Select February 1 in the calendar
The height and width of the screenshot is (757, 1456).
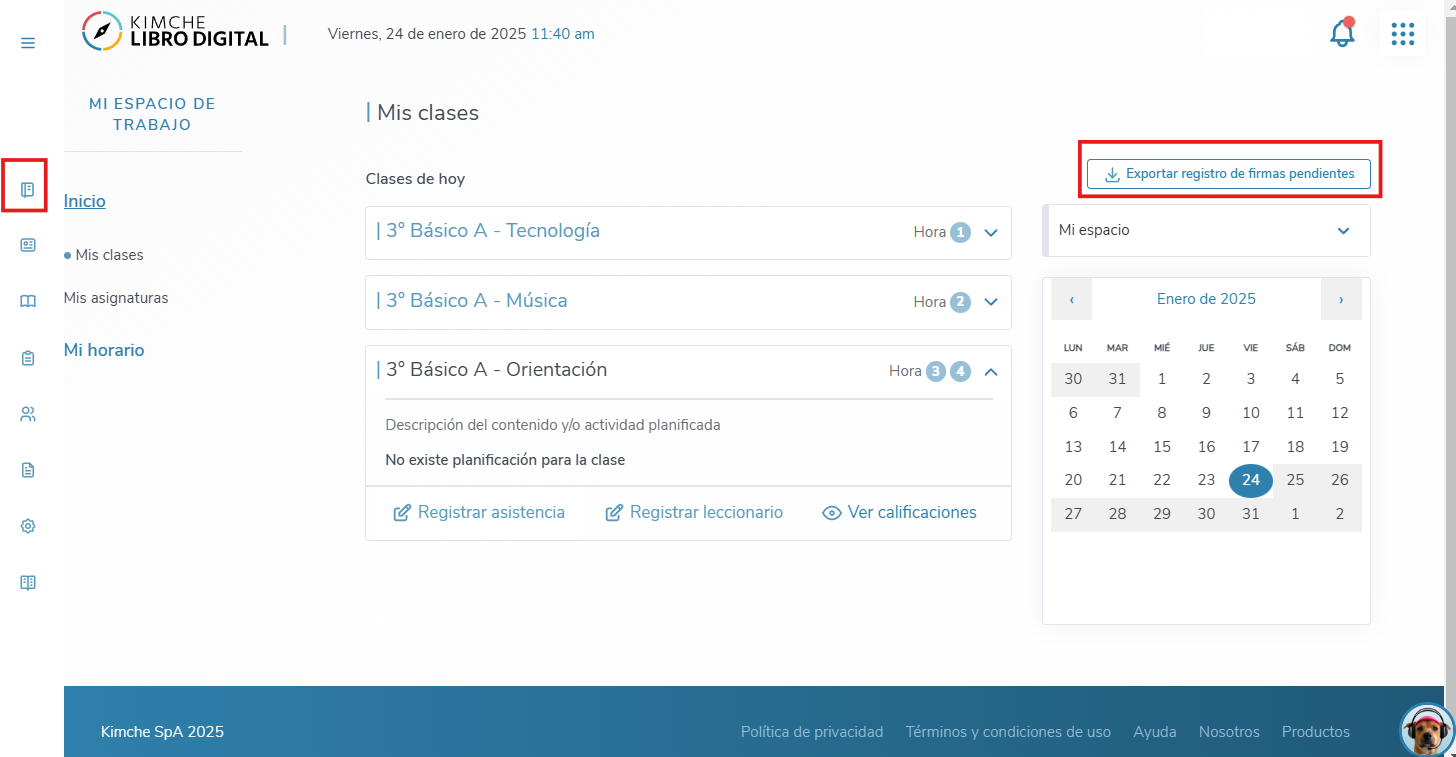1295,514
